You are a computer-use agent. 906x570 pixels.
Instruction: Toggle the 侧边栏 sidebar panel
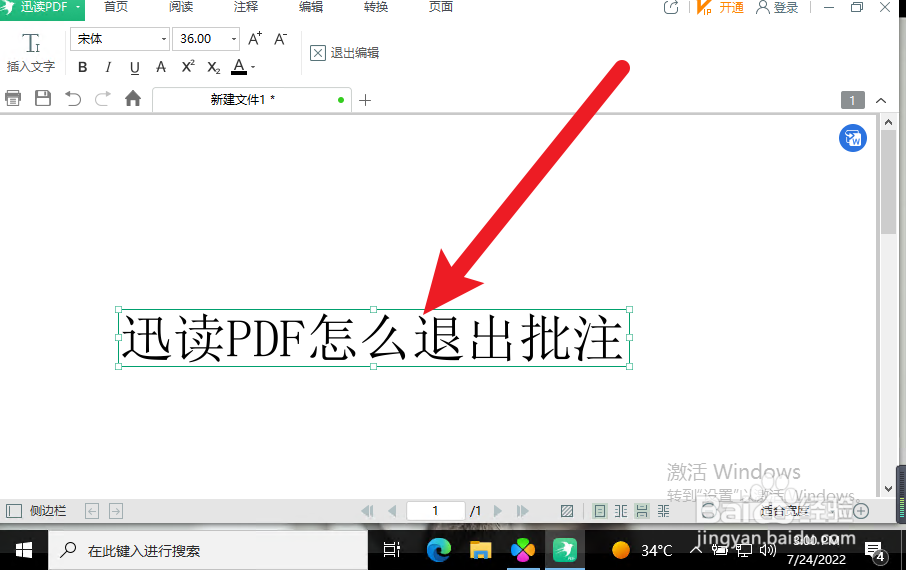pos(36,511)
